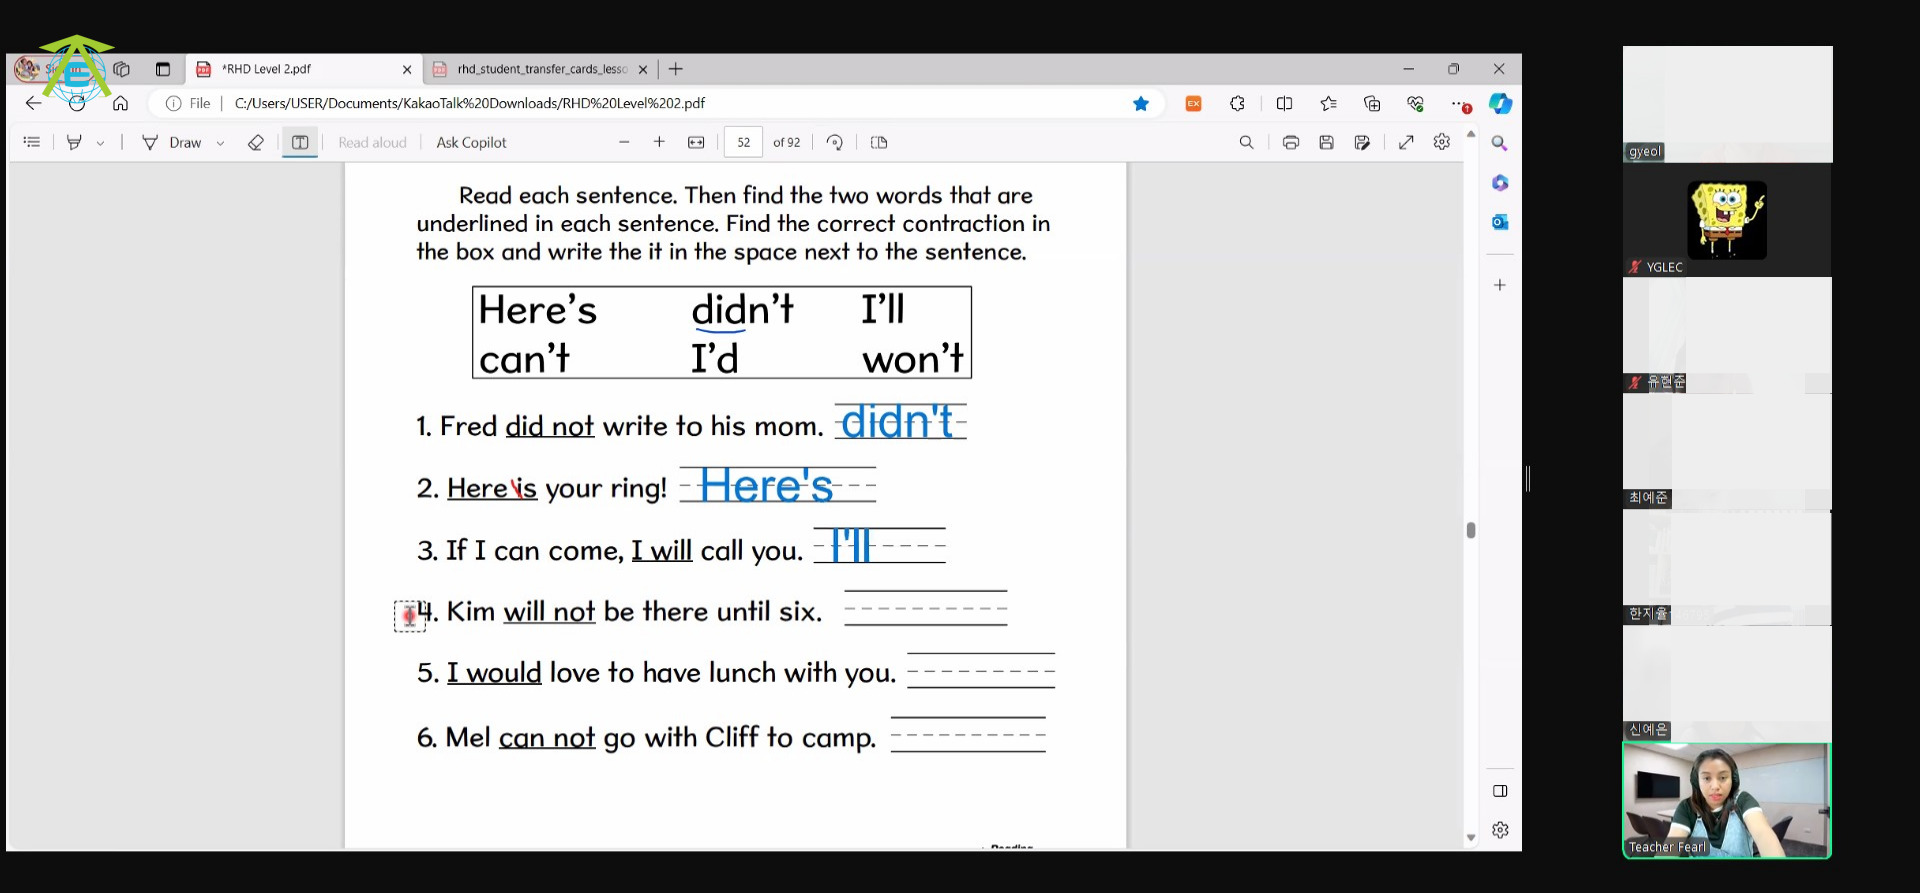Save the PDF file

tap(1326, 142)
